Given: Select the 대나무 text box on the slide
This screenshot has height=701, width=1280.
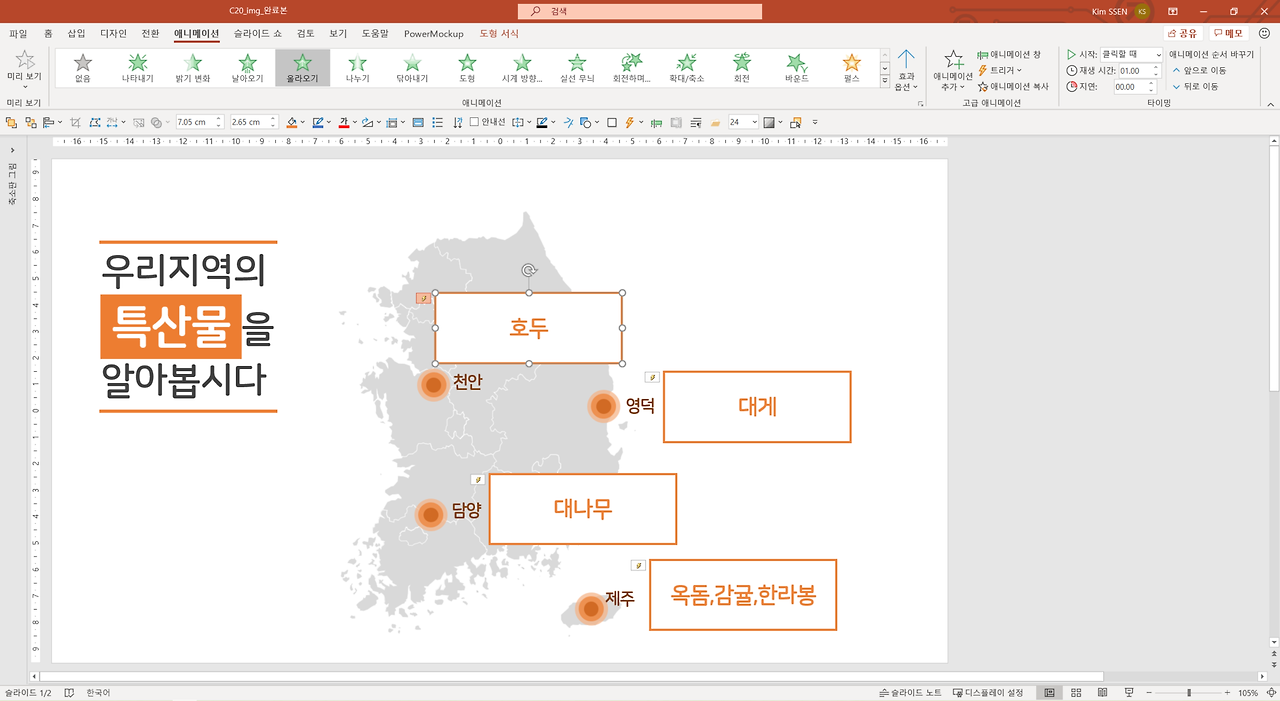Looking at the screenshot, I should 583,509.
